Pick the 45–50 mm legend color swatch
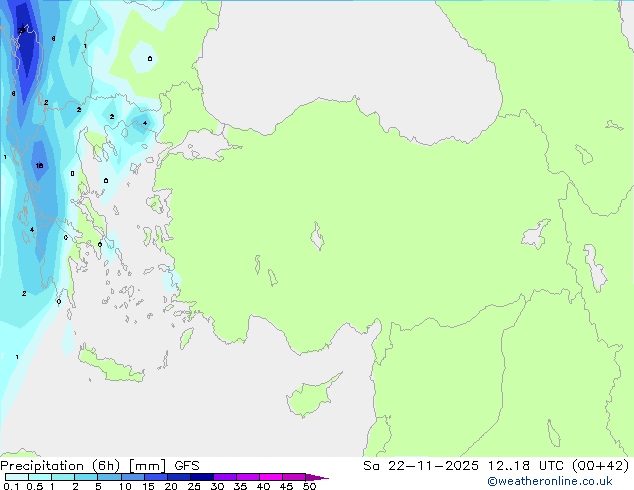634x490 pixels. click(294, 477)
